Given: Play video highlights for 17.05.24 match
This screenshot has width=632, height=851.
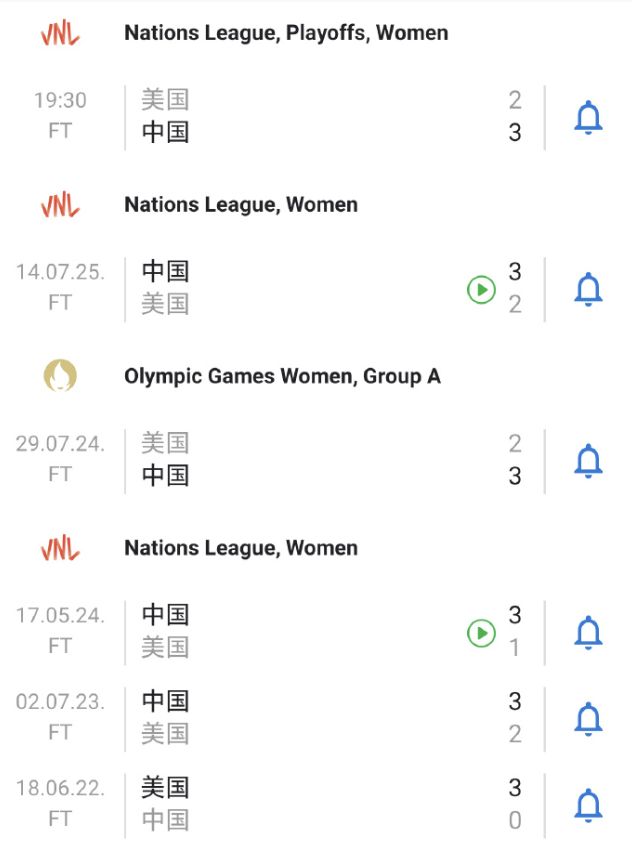Looking at the screenshot, I should coord(481,633).
